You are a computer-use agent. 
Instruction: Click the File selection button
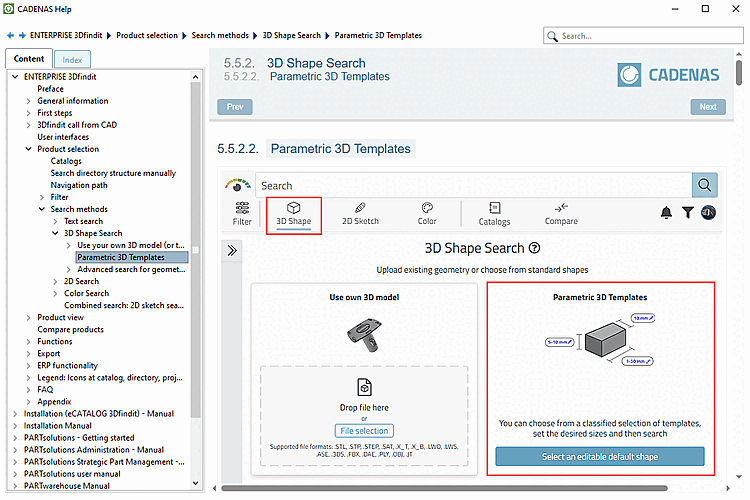tap(364, 431)
